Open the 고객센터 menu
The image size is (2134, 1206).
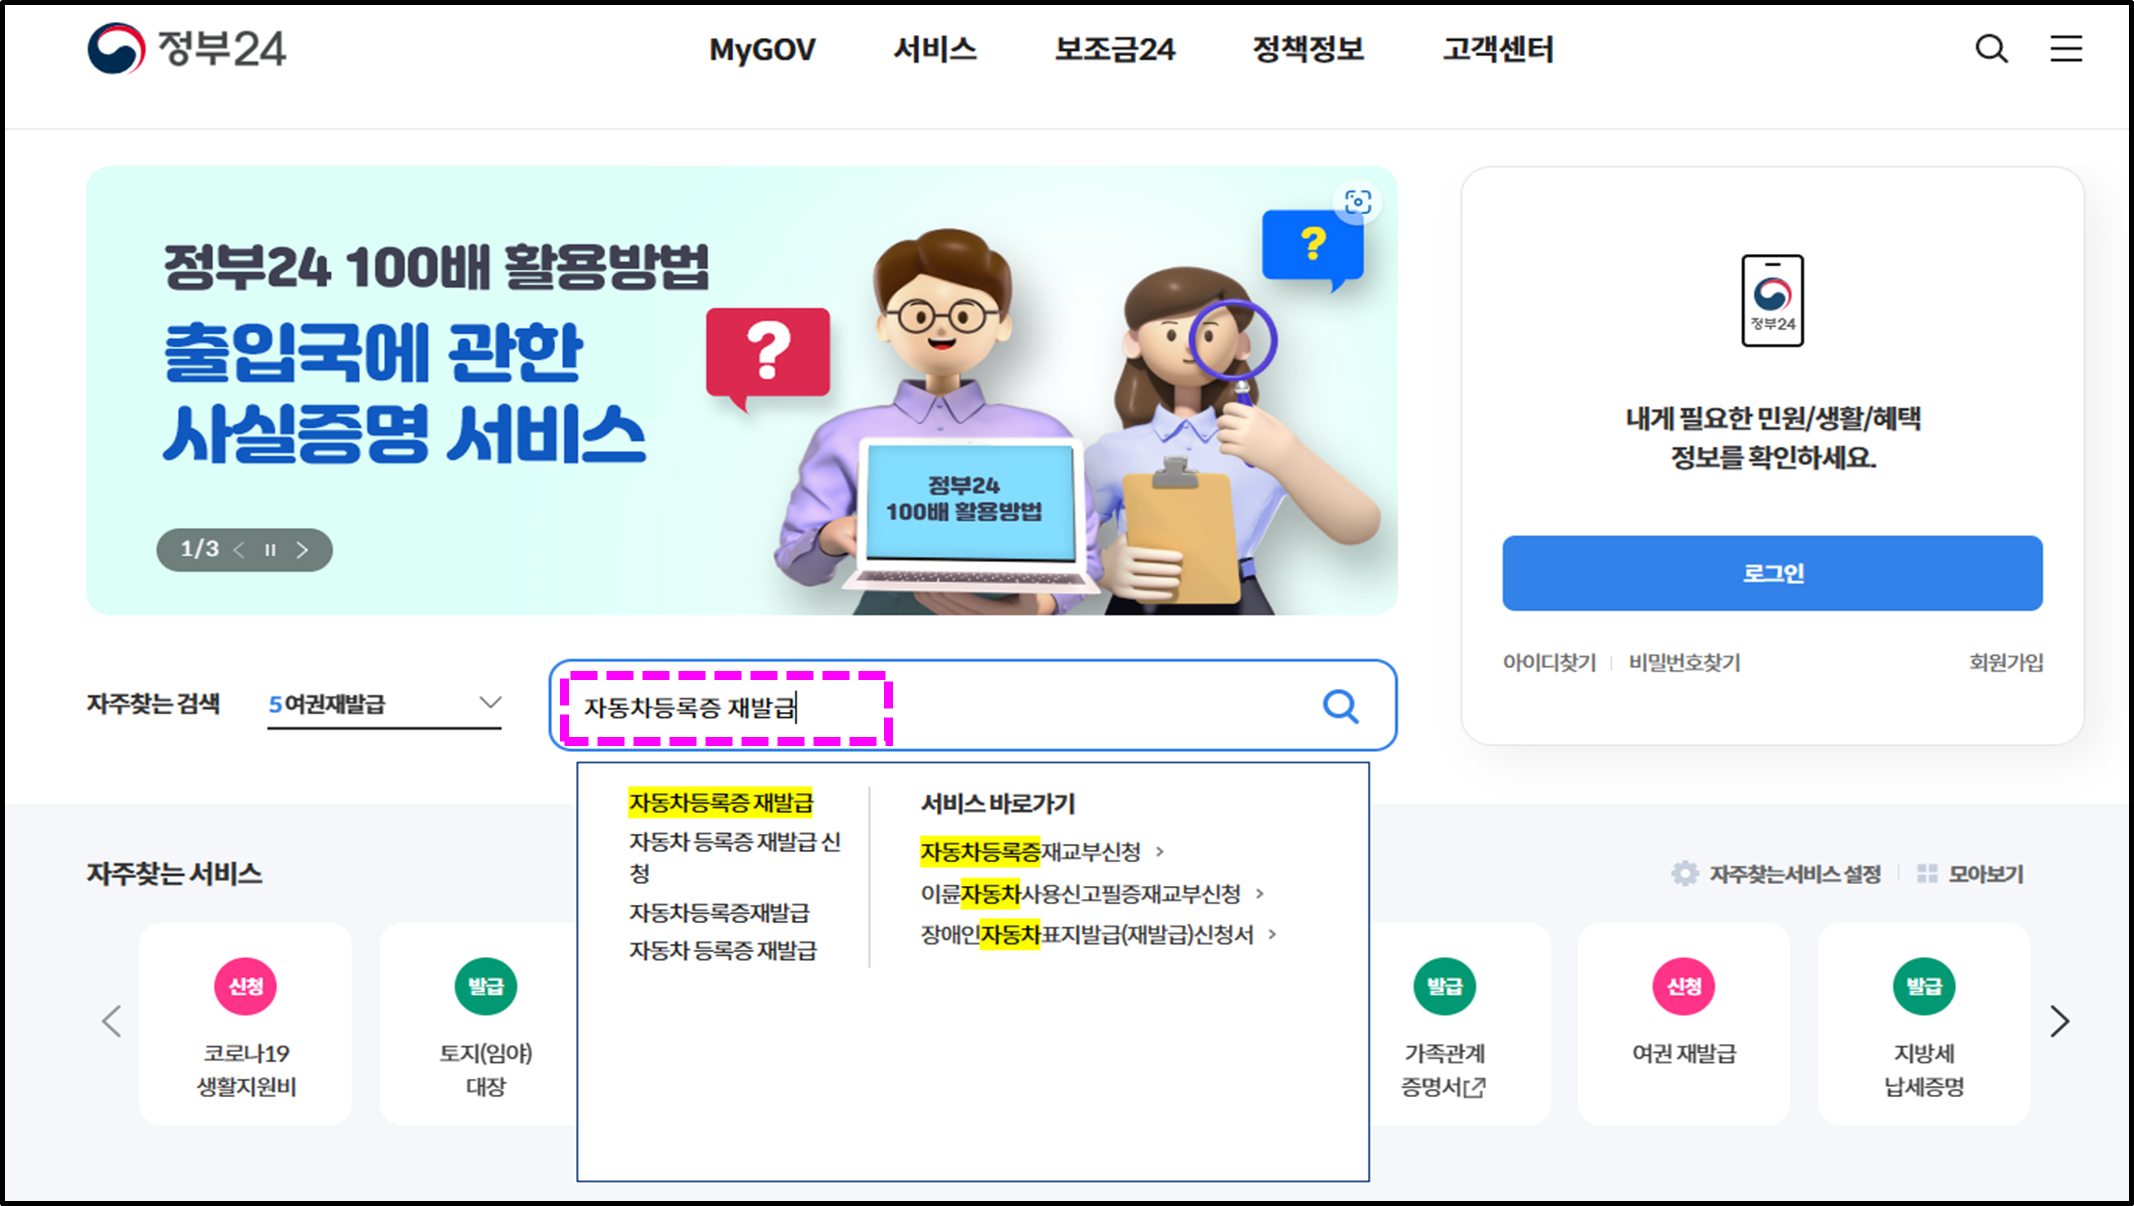[1497, 49]
